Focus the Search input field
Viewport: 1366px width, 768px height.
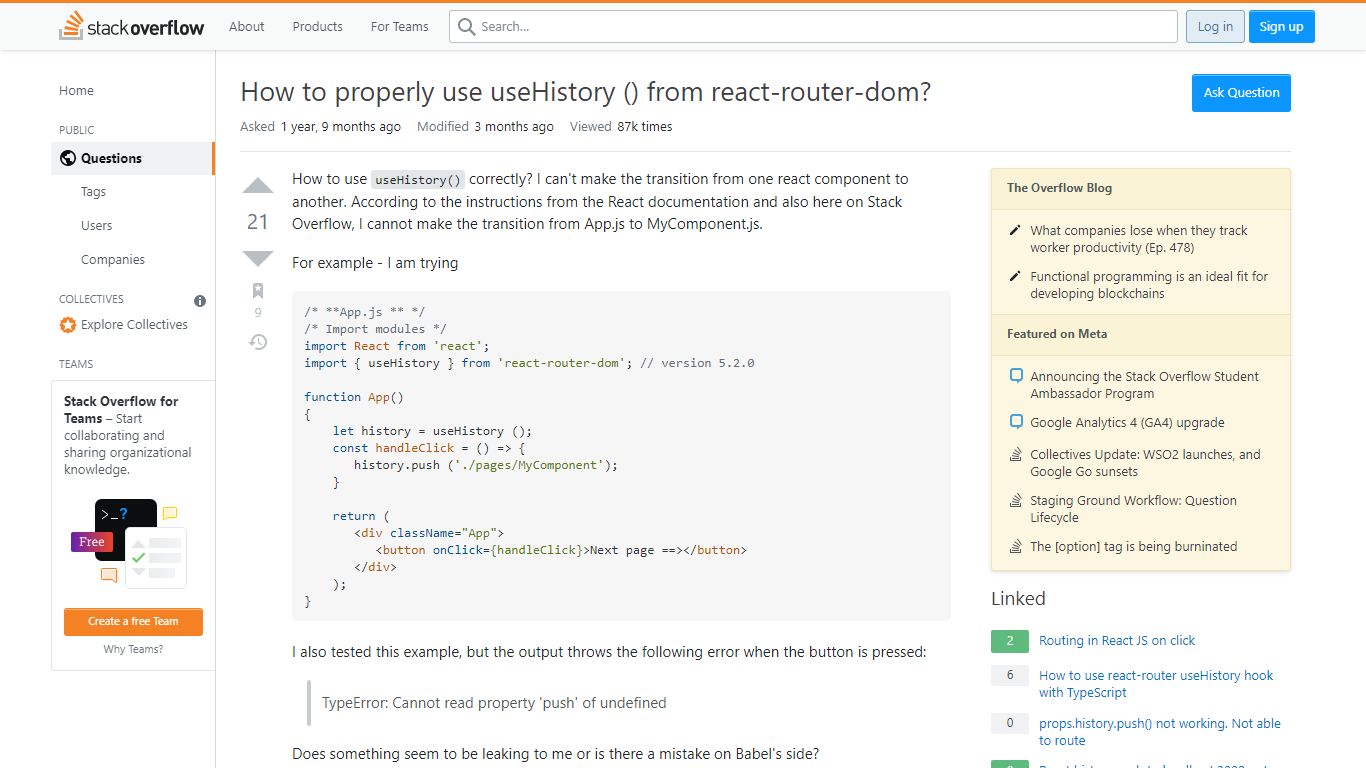pos(813,27)
